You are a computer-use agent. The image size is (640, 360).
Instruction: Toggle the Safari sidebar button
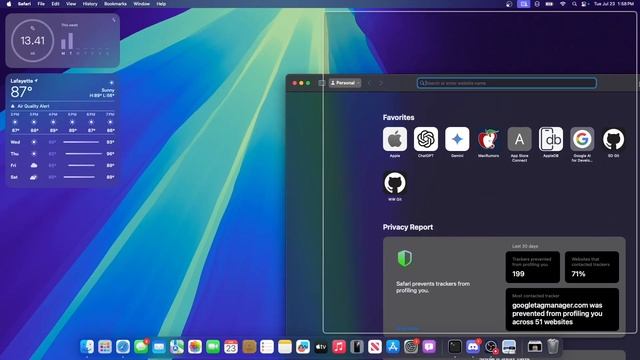[322, 83]
